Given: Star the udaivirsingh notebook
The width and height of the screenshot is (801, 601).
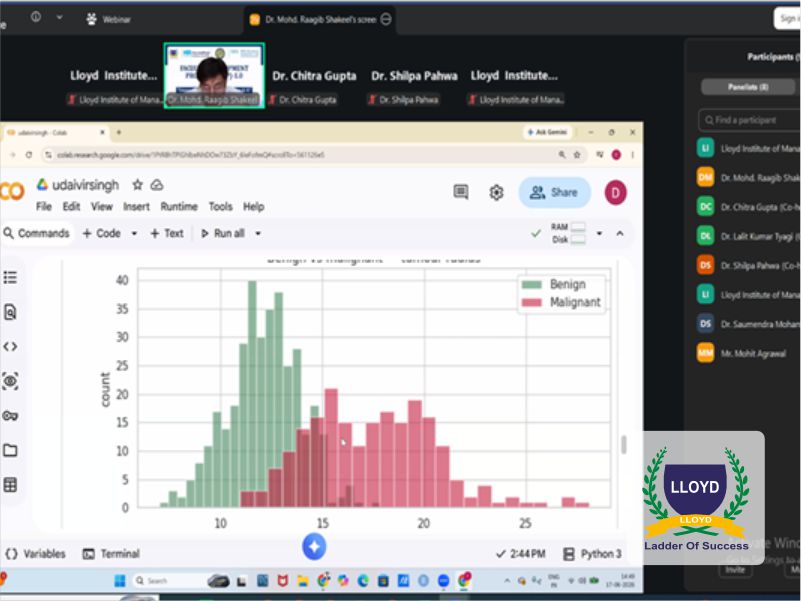Looking at the screenshot, I should tap(137, 184).
